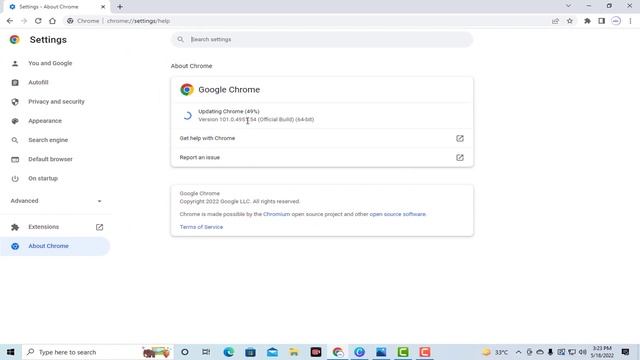Open Task View on the taskbar

coord(206,352)
